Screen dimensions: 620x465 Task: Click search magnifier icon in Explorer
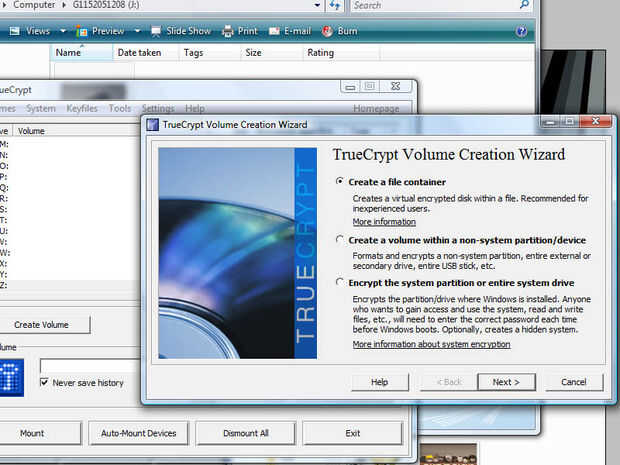pyautogui.click(x=524, y=5)
